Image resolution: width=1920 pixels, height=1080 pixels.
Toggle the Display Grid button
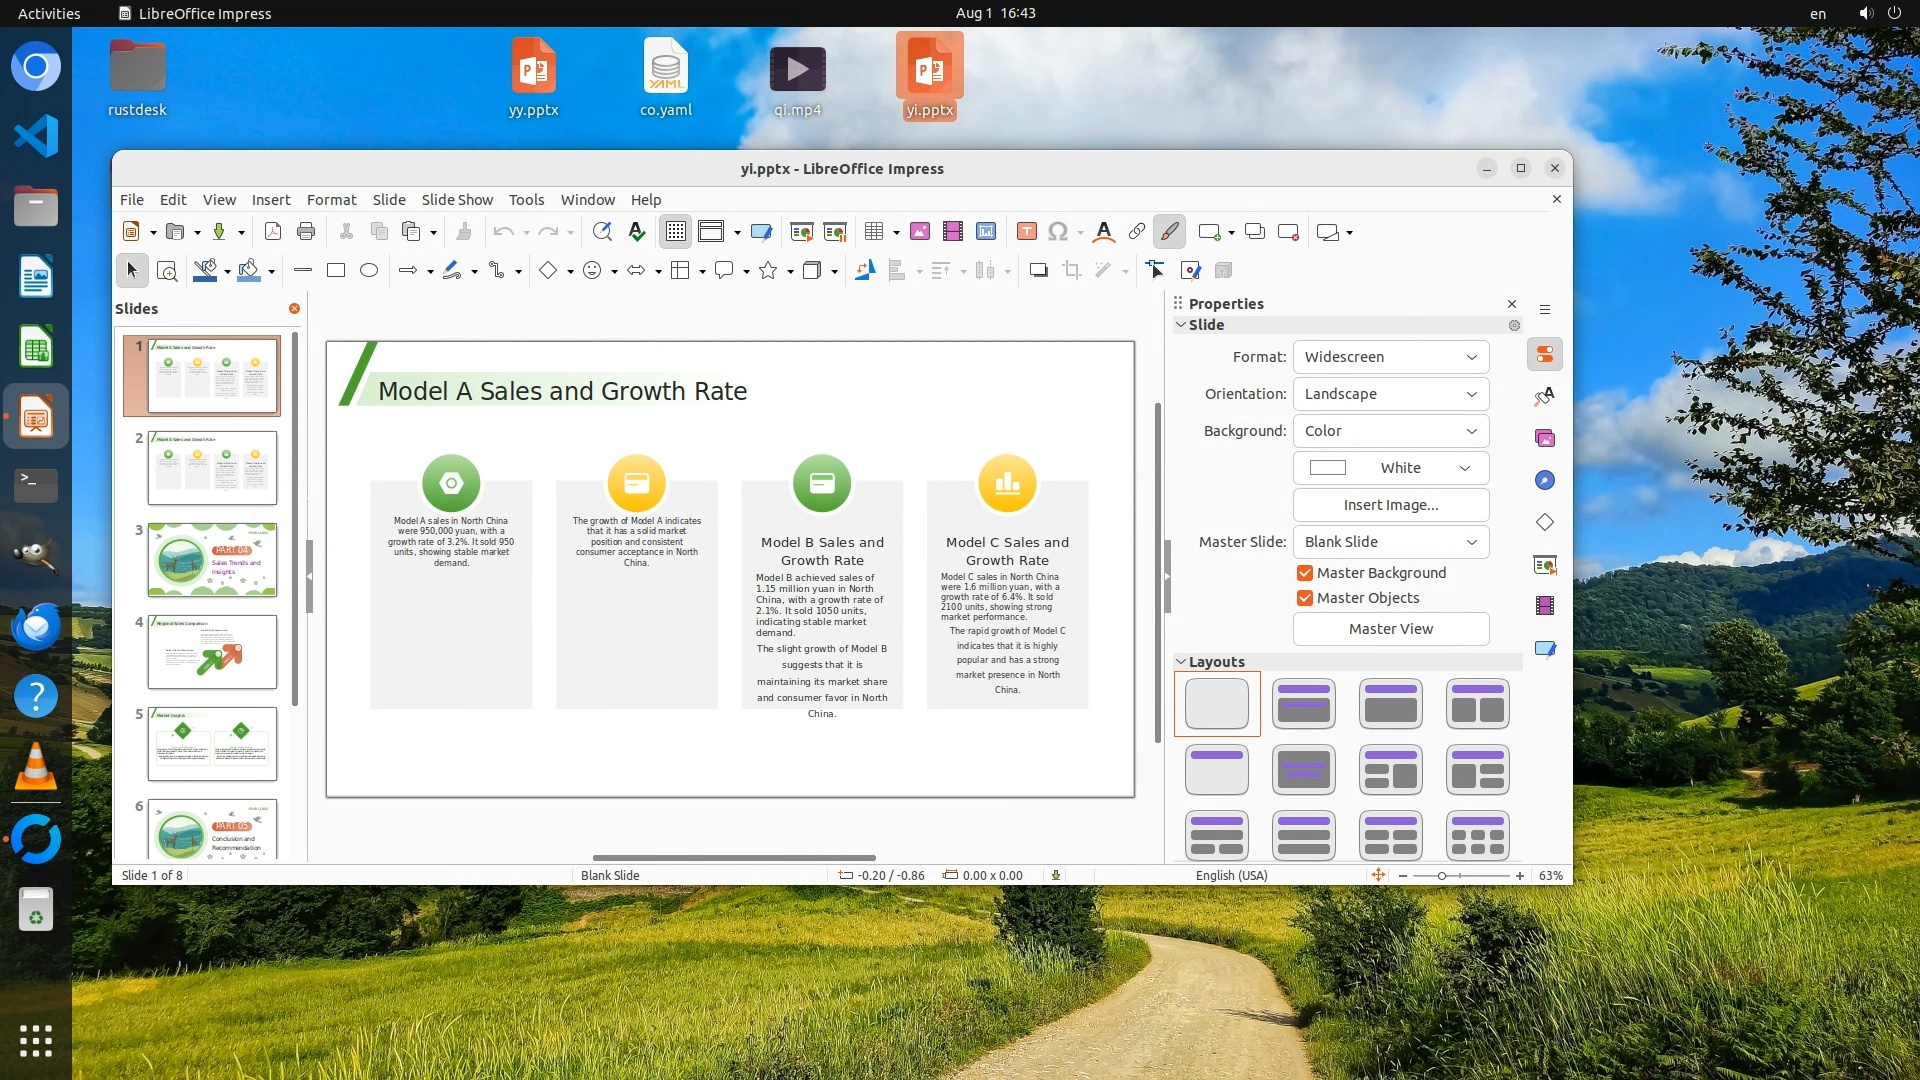(676, 232)
